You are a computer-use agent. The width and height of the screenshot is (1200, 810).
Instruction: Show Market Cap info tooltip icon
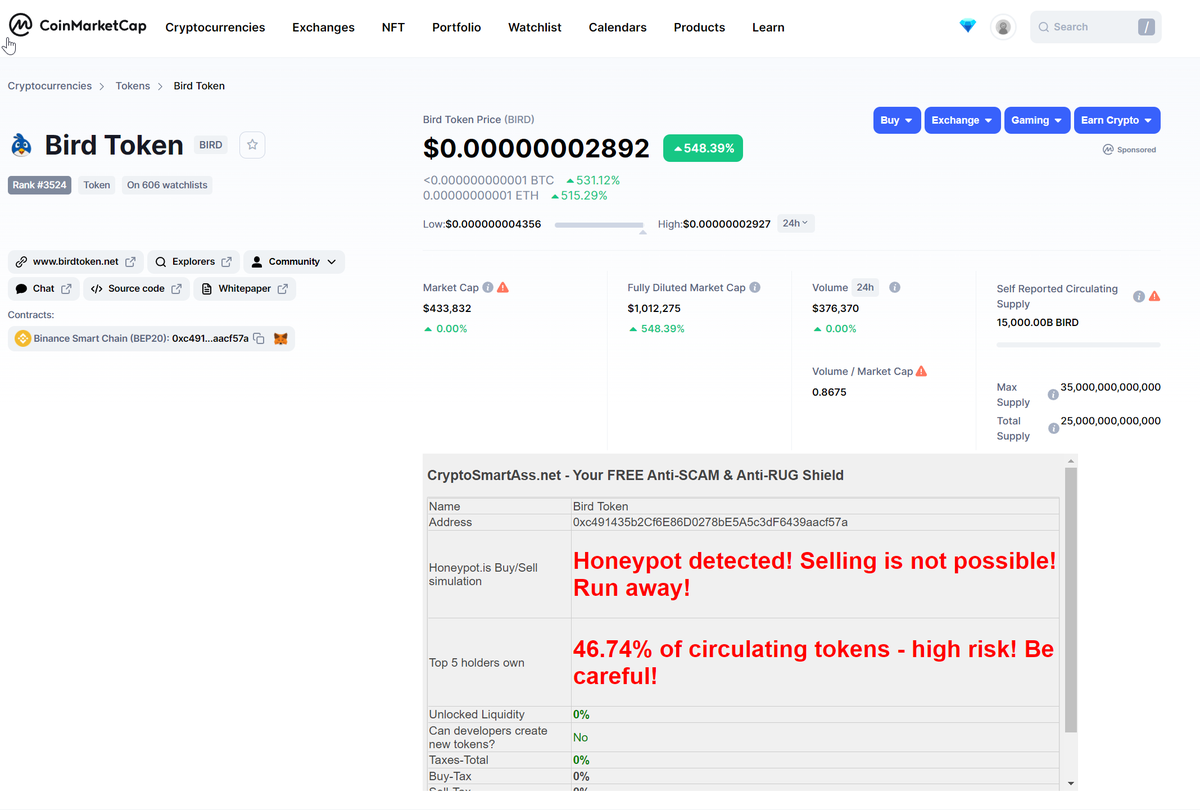coord(488,287)
